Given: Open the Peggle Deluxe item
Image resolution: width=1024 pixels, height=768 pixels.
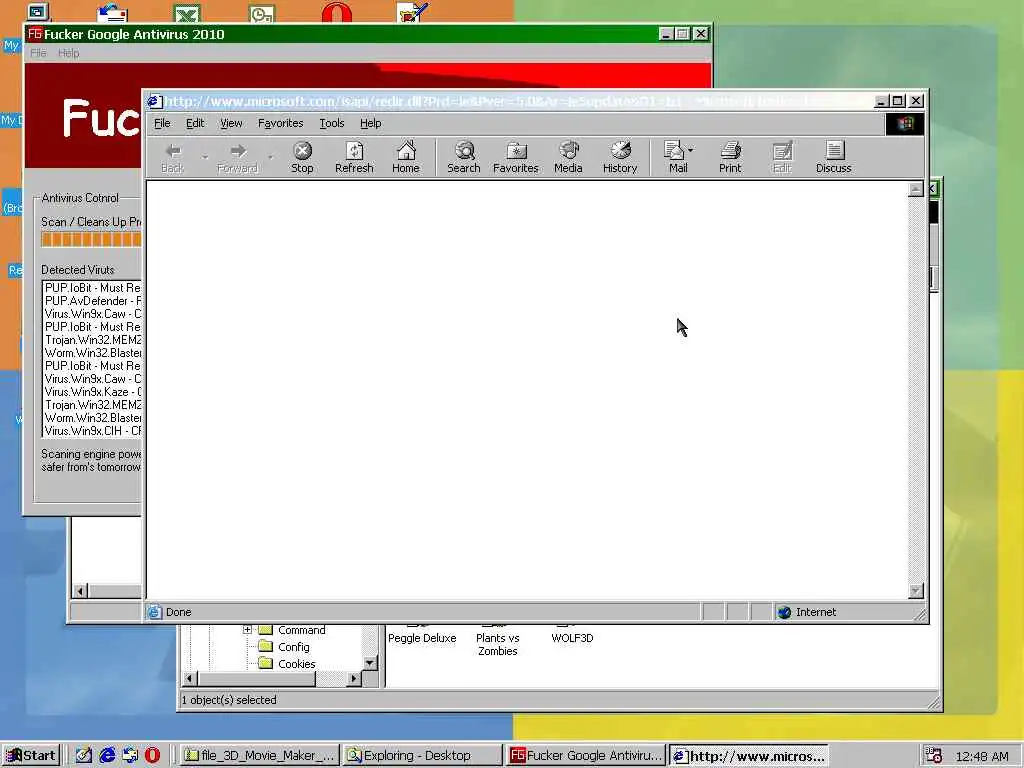Looking at the screenshot, I should (x=422, y=637).
